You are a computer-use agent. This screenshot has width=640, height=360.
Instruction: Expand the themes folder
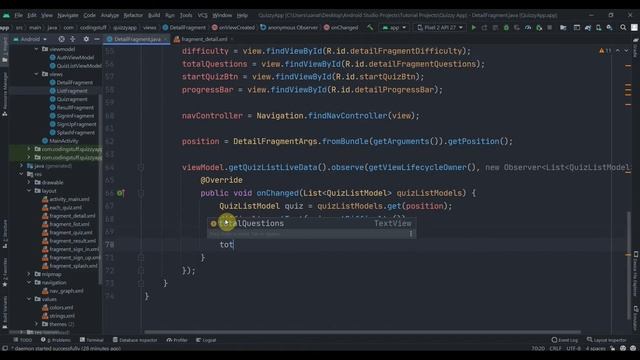36,324
